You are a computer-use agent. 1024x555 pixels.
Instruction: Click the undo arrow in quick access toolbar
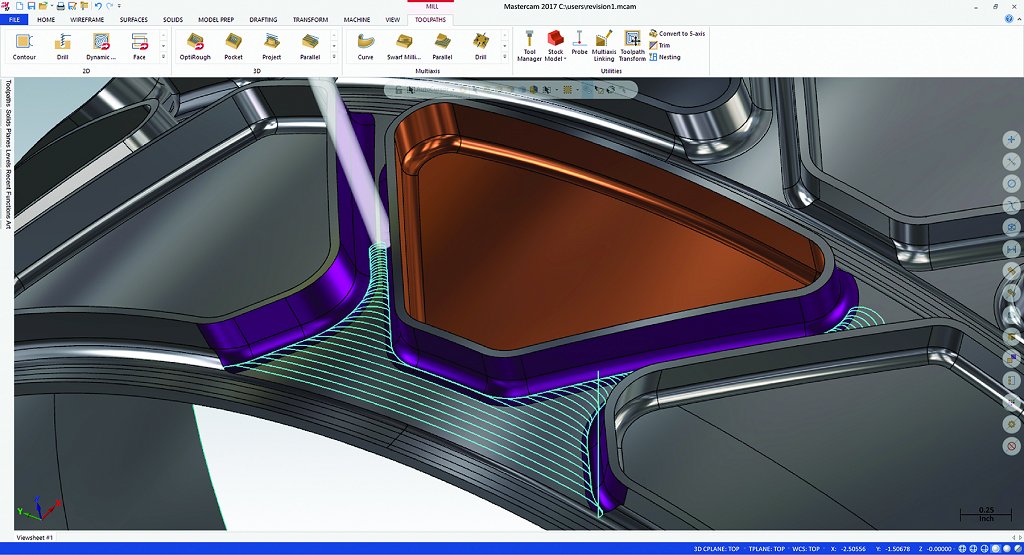[x=98, y=6]
